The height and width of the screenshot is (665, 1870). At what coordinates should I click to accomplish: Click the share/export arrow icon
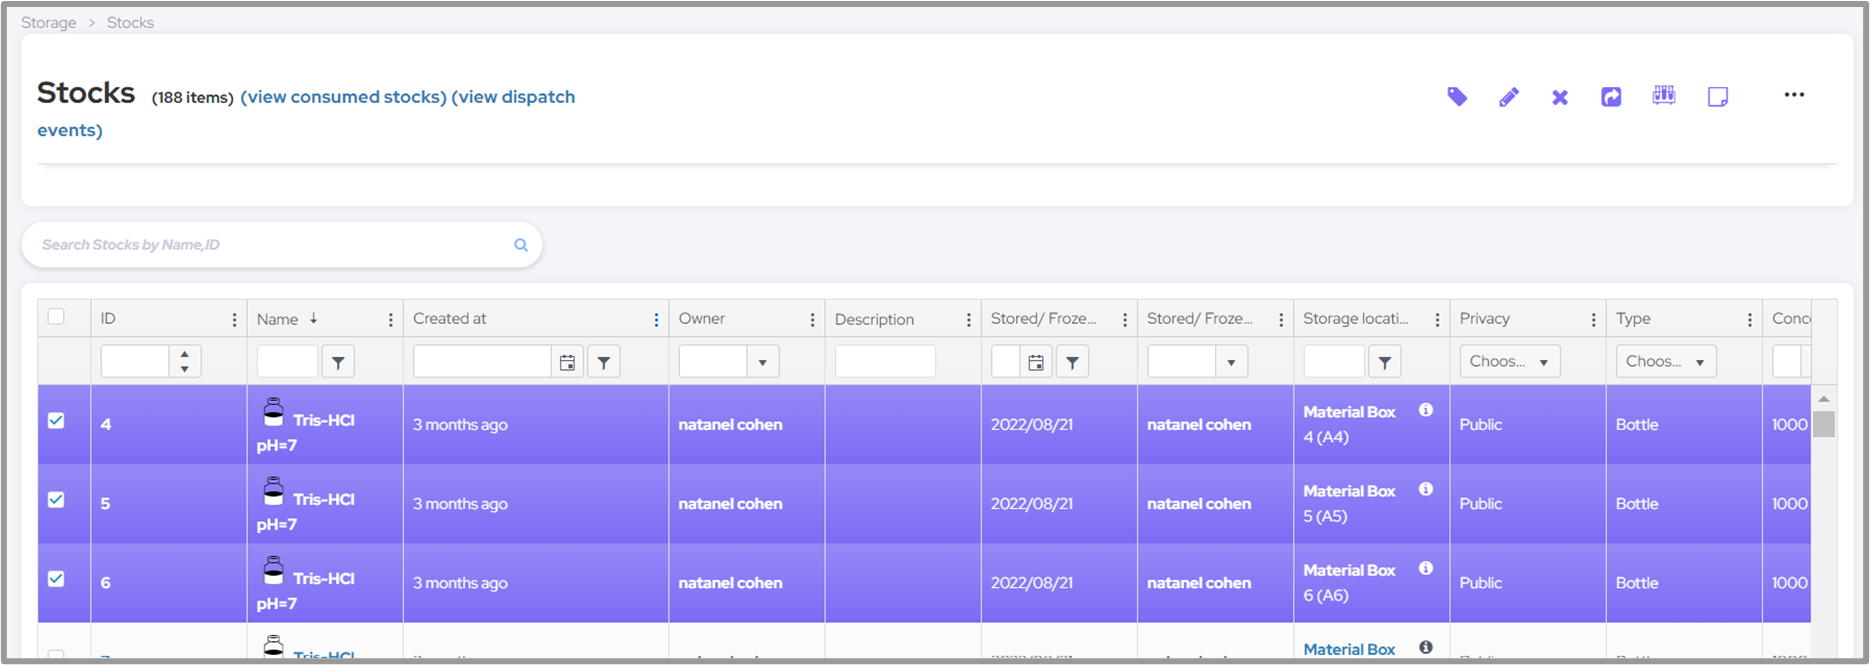[x=1611, y=97]
